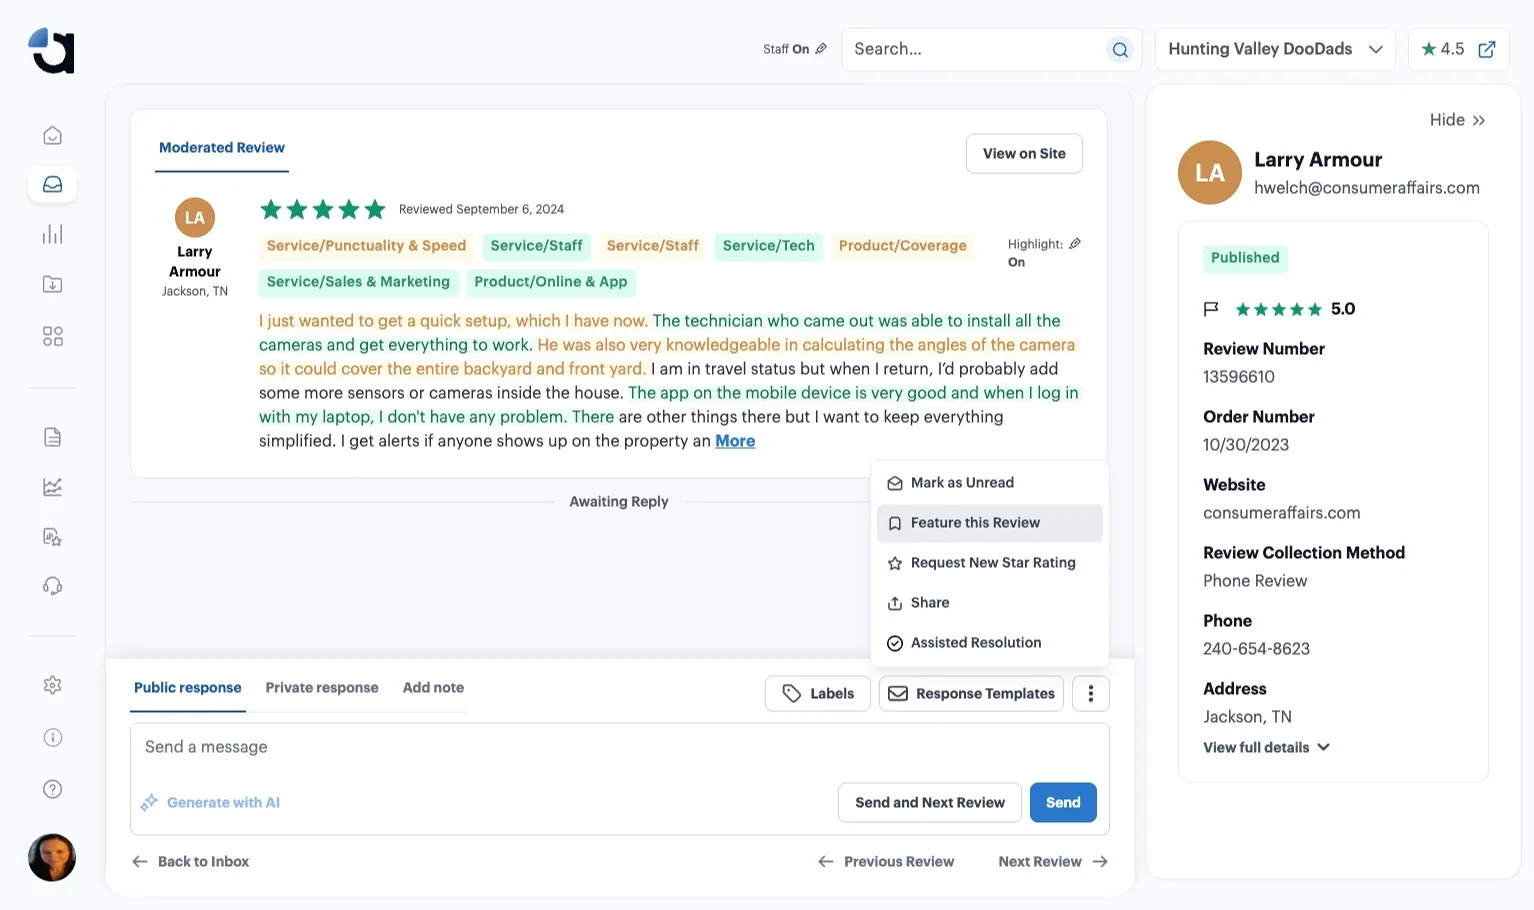Open the four-squares apps grid icon in sidebar
Viewport: 1534px width, 910px height.
[x=53, y=336]
